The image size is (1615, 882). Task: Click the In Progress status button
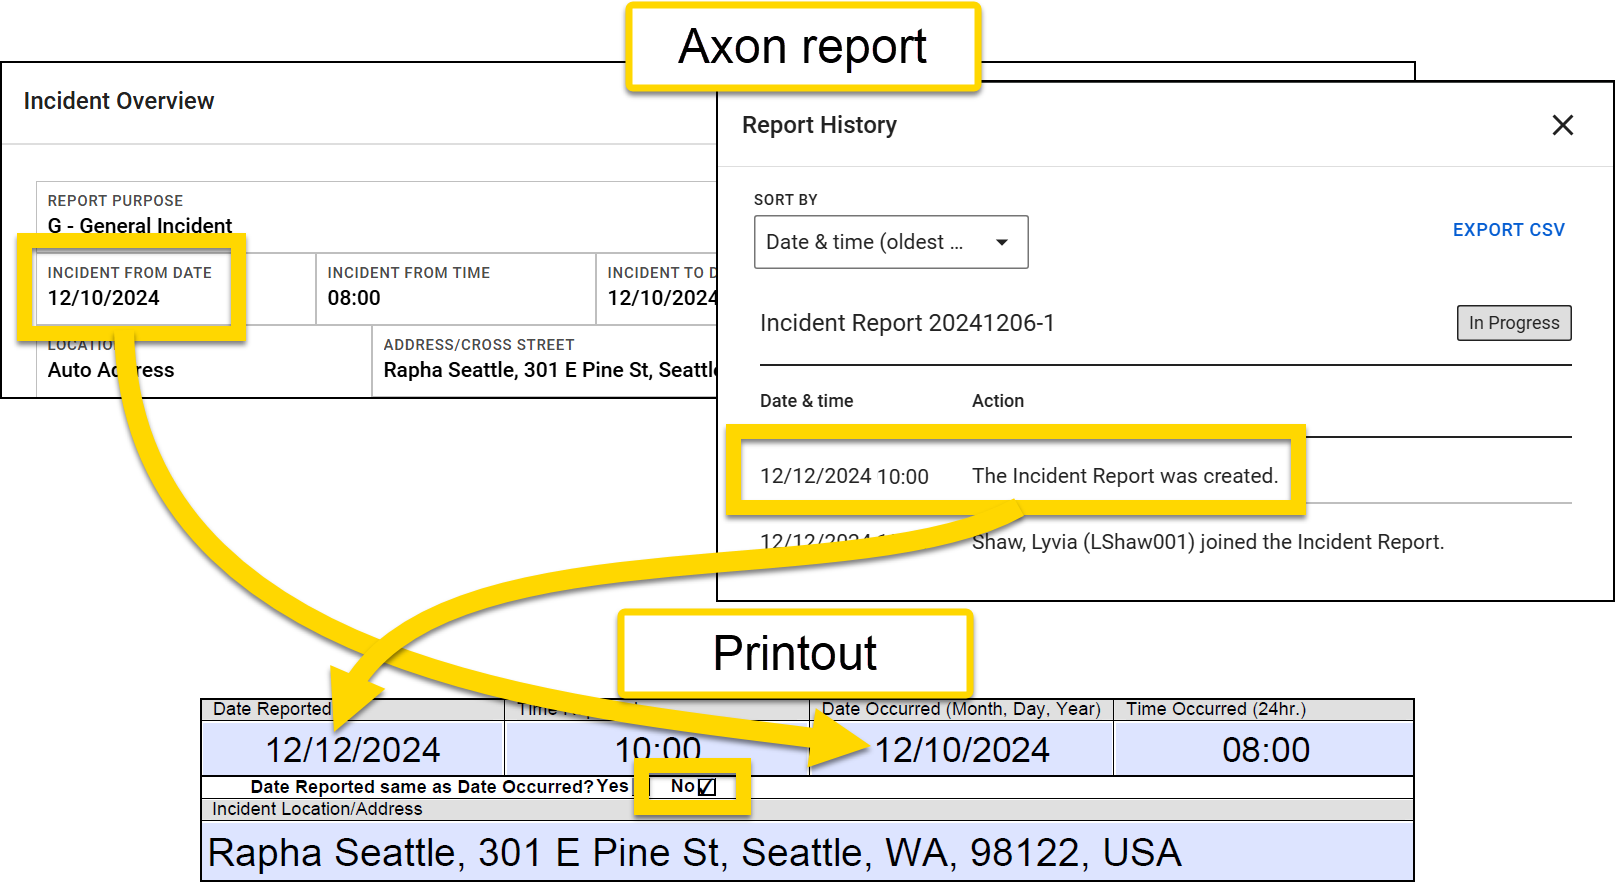(1513, 323)
